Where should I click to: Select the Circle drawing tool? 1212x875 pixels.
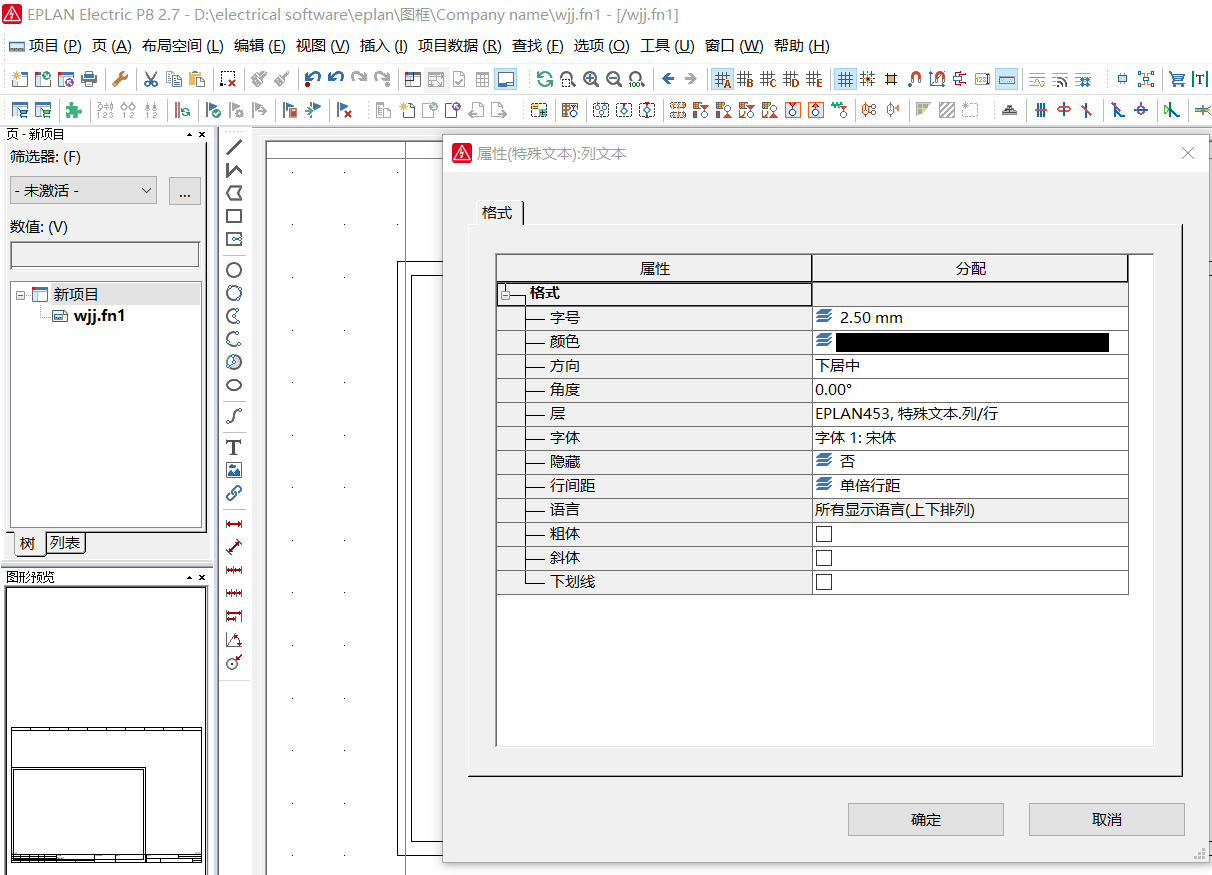(234, 270)
